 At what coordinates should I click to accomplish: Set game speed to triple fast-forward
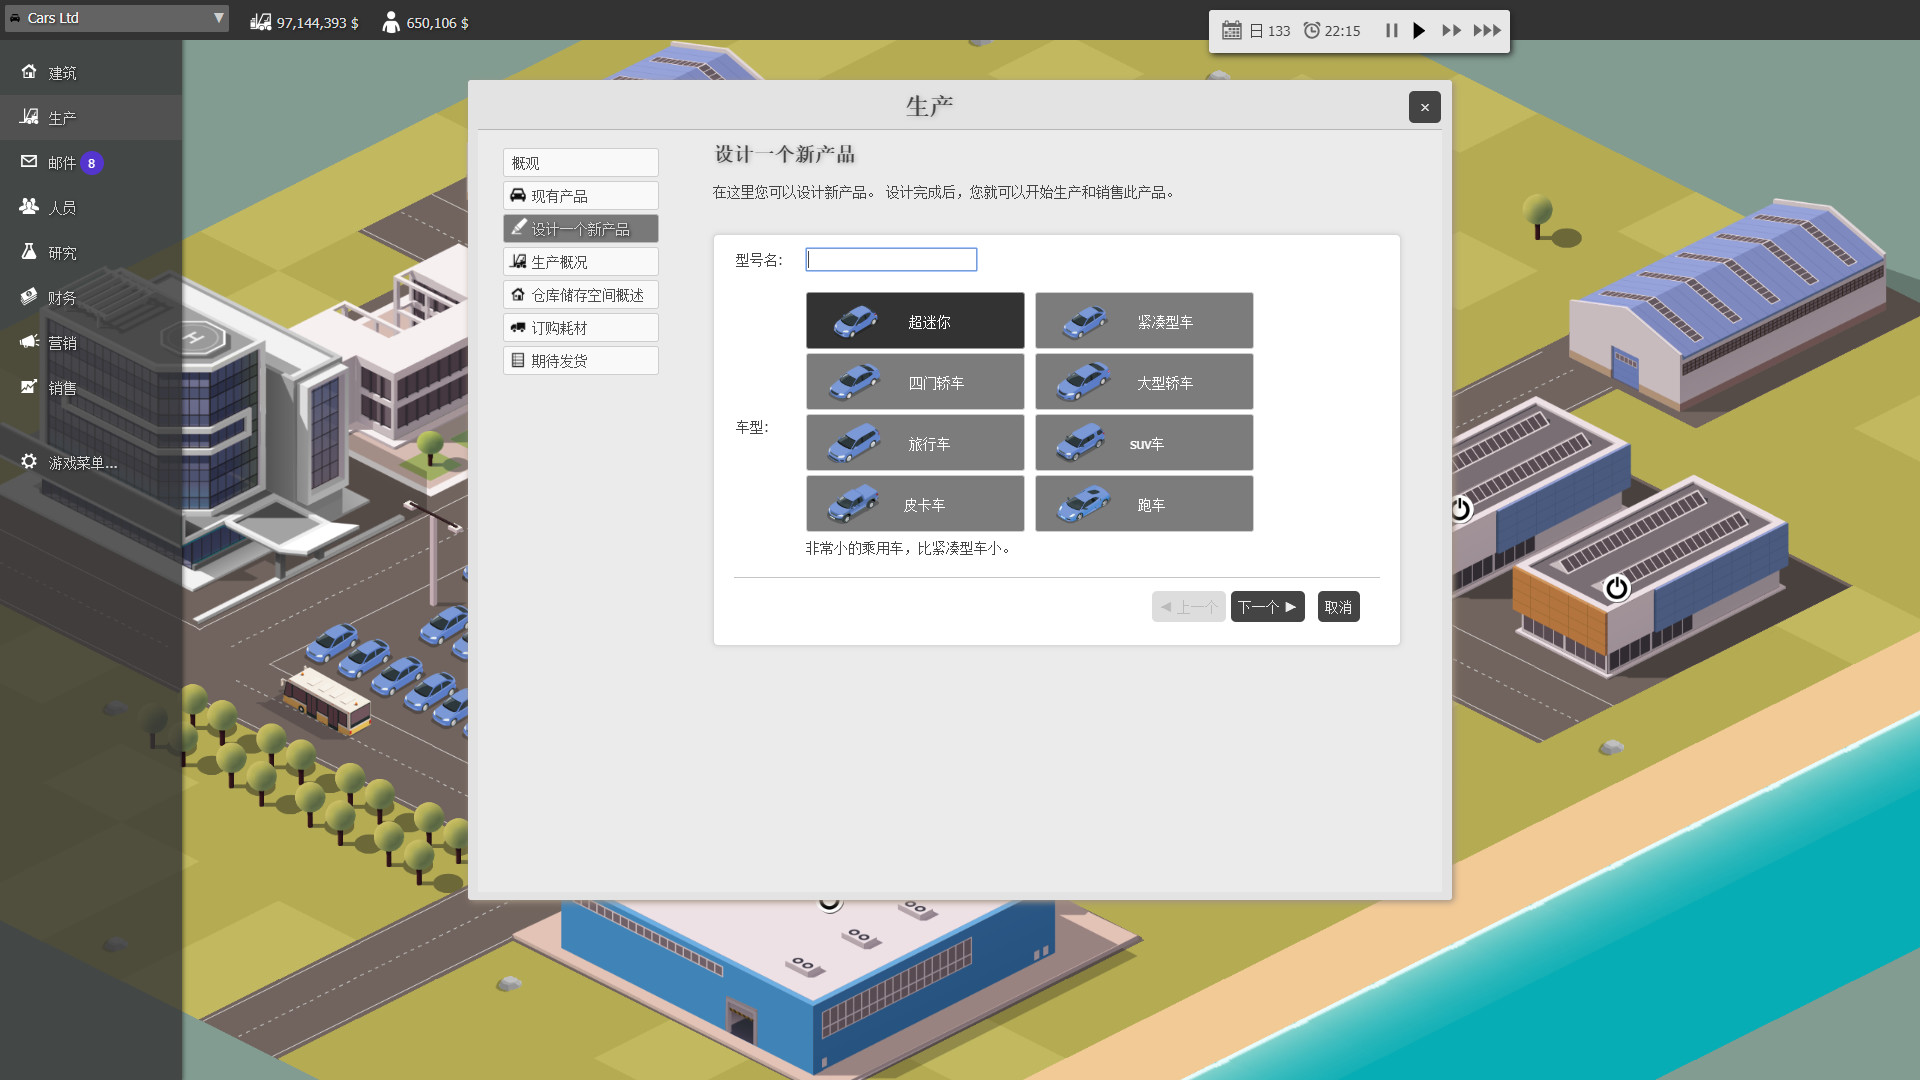click(x=1487, y=31)
